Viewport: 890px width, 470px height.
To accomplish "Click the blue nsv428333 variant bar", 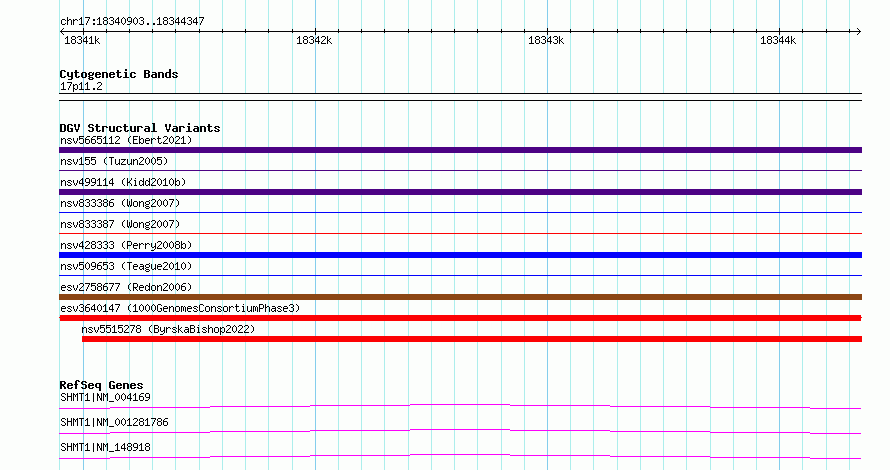I will 460,255.
